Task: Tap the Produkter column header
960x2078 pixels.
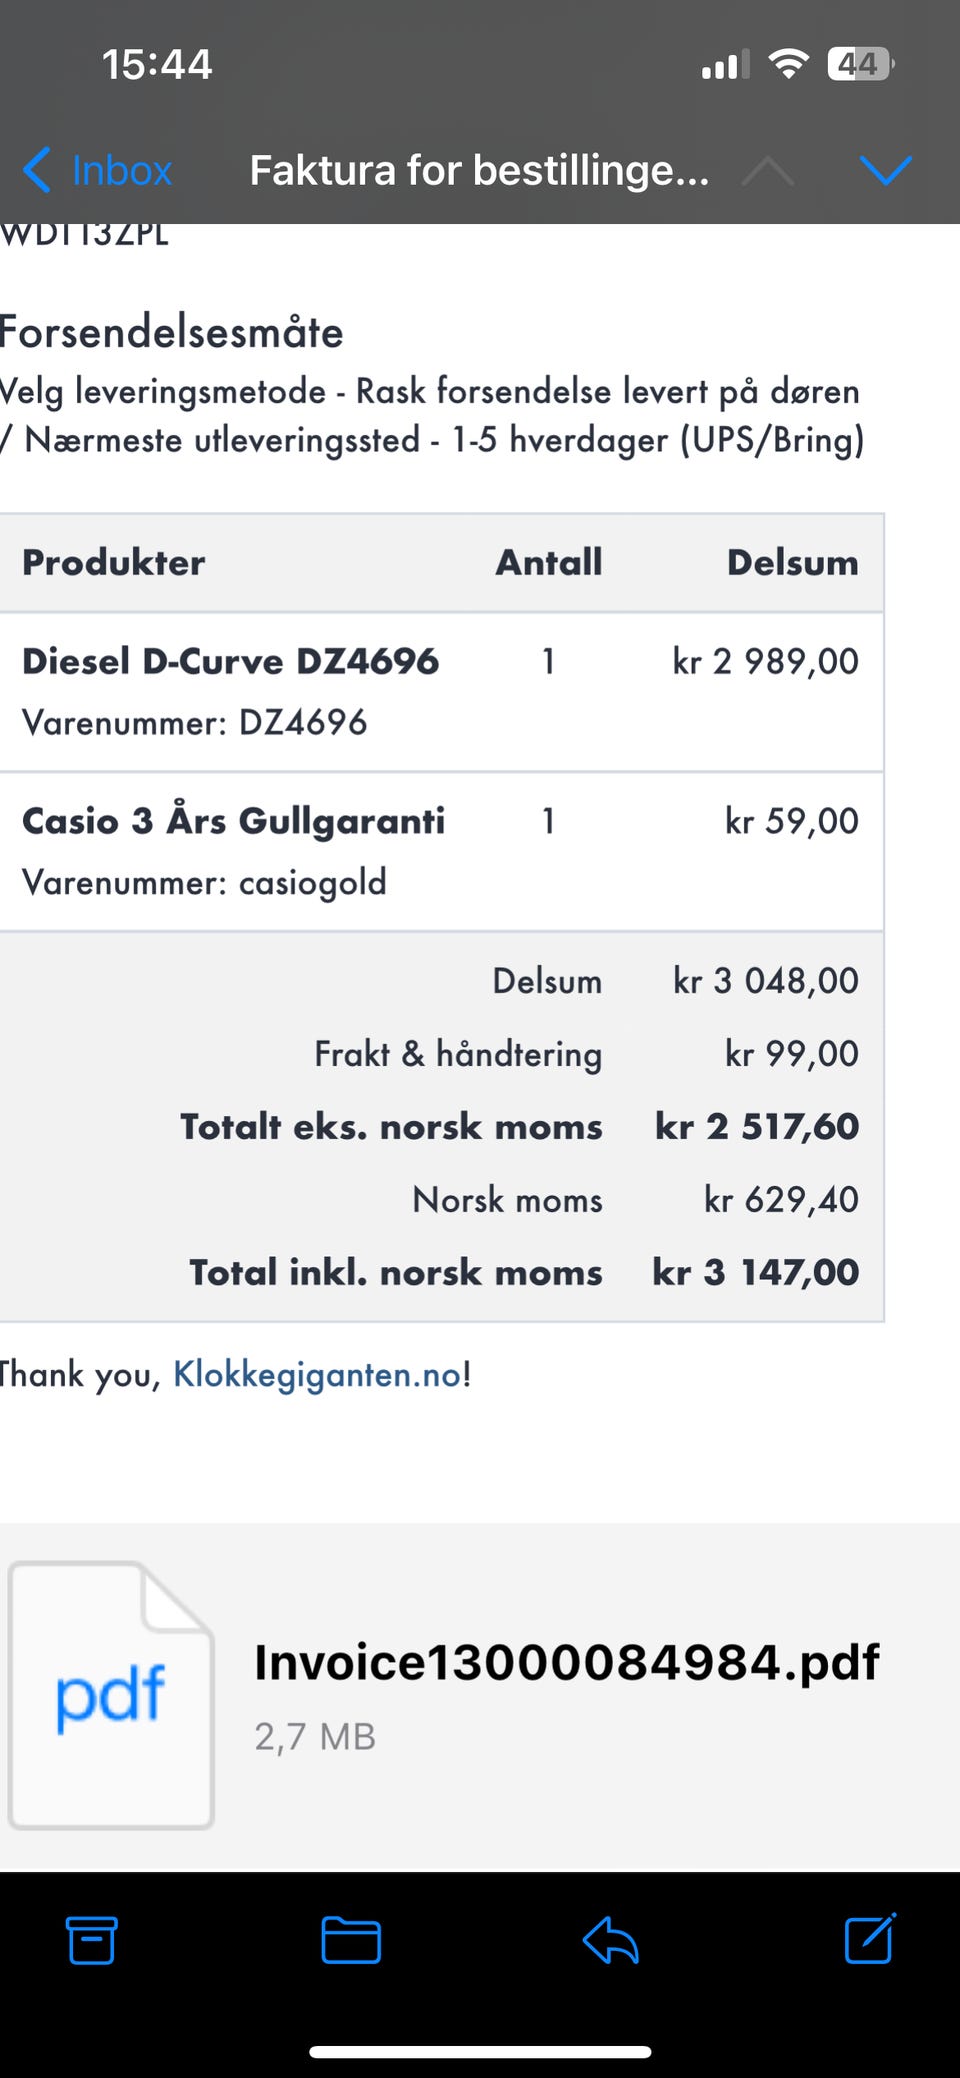Action: (x=114, y=562)
